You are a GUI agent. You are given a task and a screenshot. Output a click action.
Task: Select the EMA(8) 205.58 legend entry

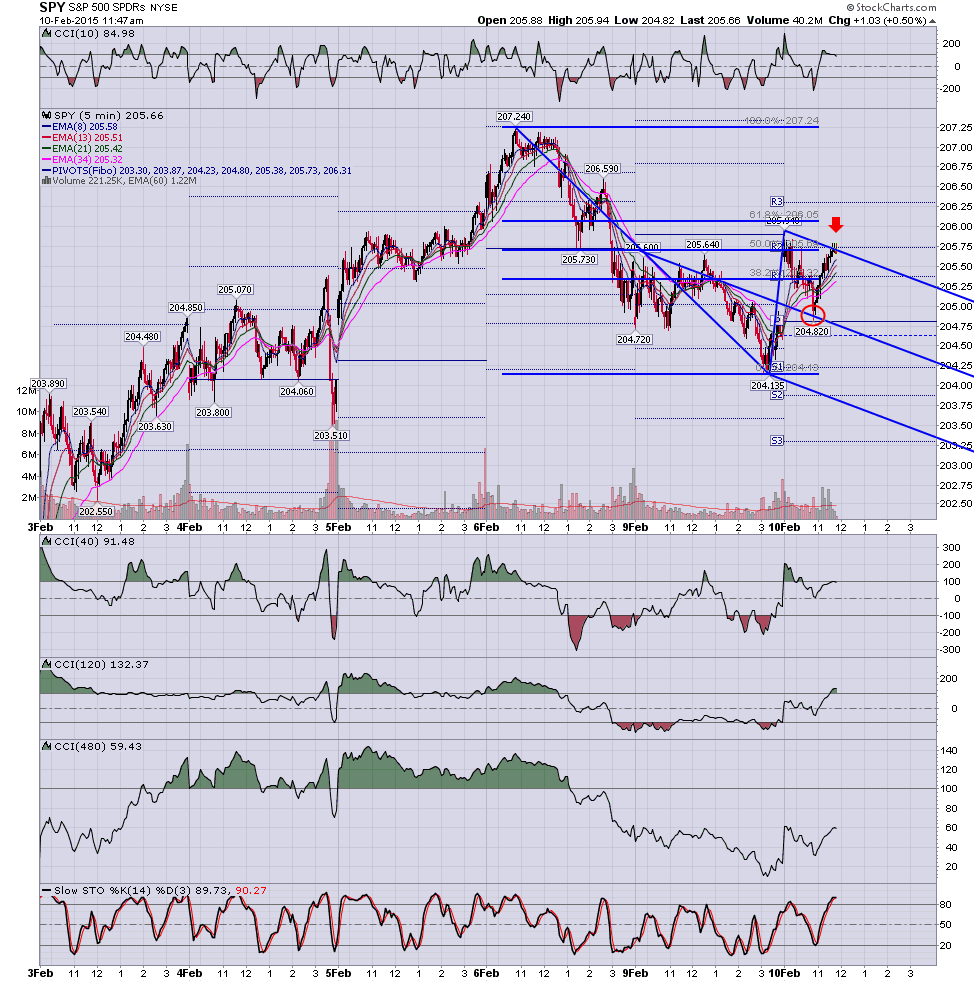point(80,127)
